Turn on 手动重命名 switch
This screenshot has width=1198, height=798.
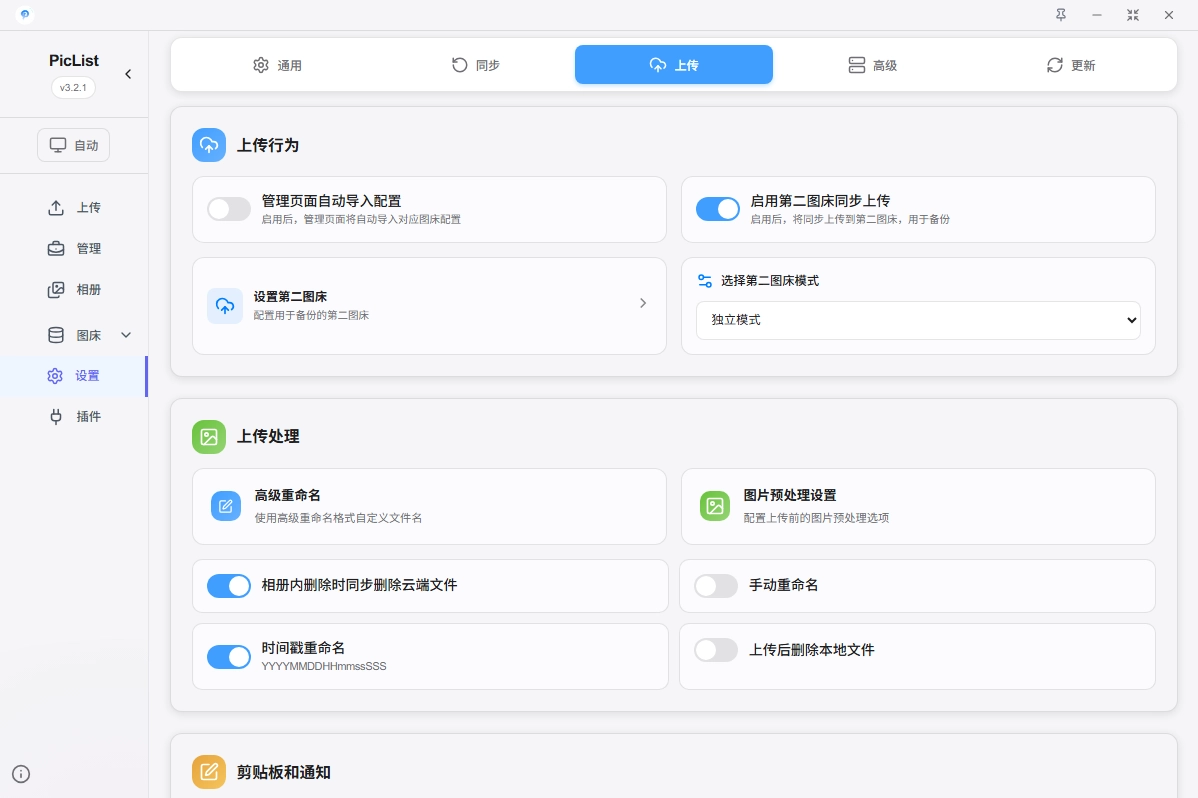[x=716, y=586]
